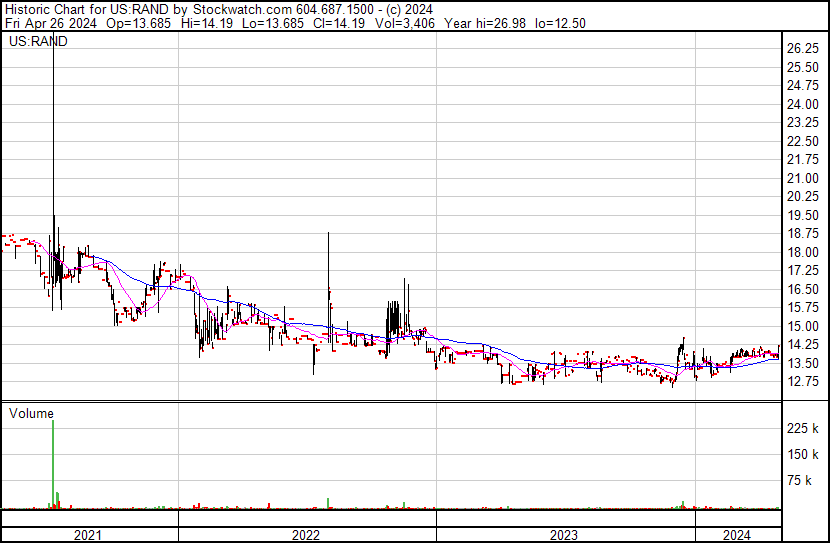Image resolution: width=830 pixels, height=543 pixels.
Task: Click the 19.50 price axis label
Action: pos(803,215)
